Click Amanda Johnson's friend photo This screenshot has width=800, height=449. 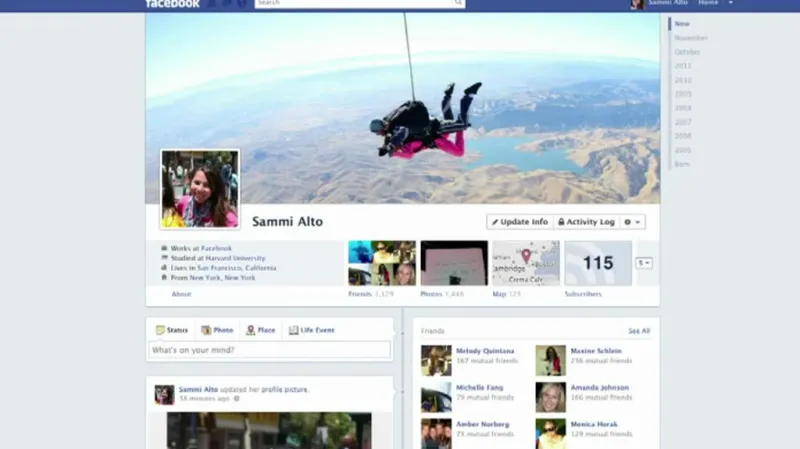click(551, 397)
